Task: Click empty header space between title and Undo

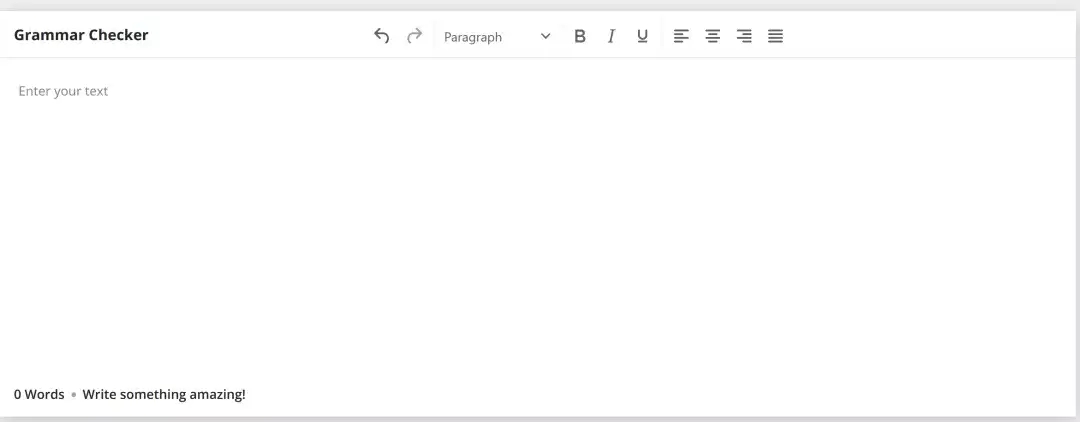Action: (260, 36)
